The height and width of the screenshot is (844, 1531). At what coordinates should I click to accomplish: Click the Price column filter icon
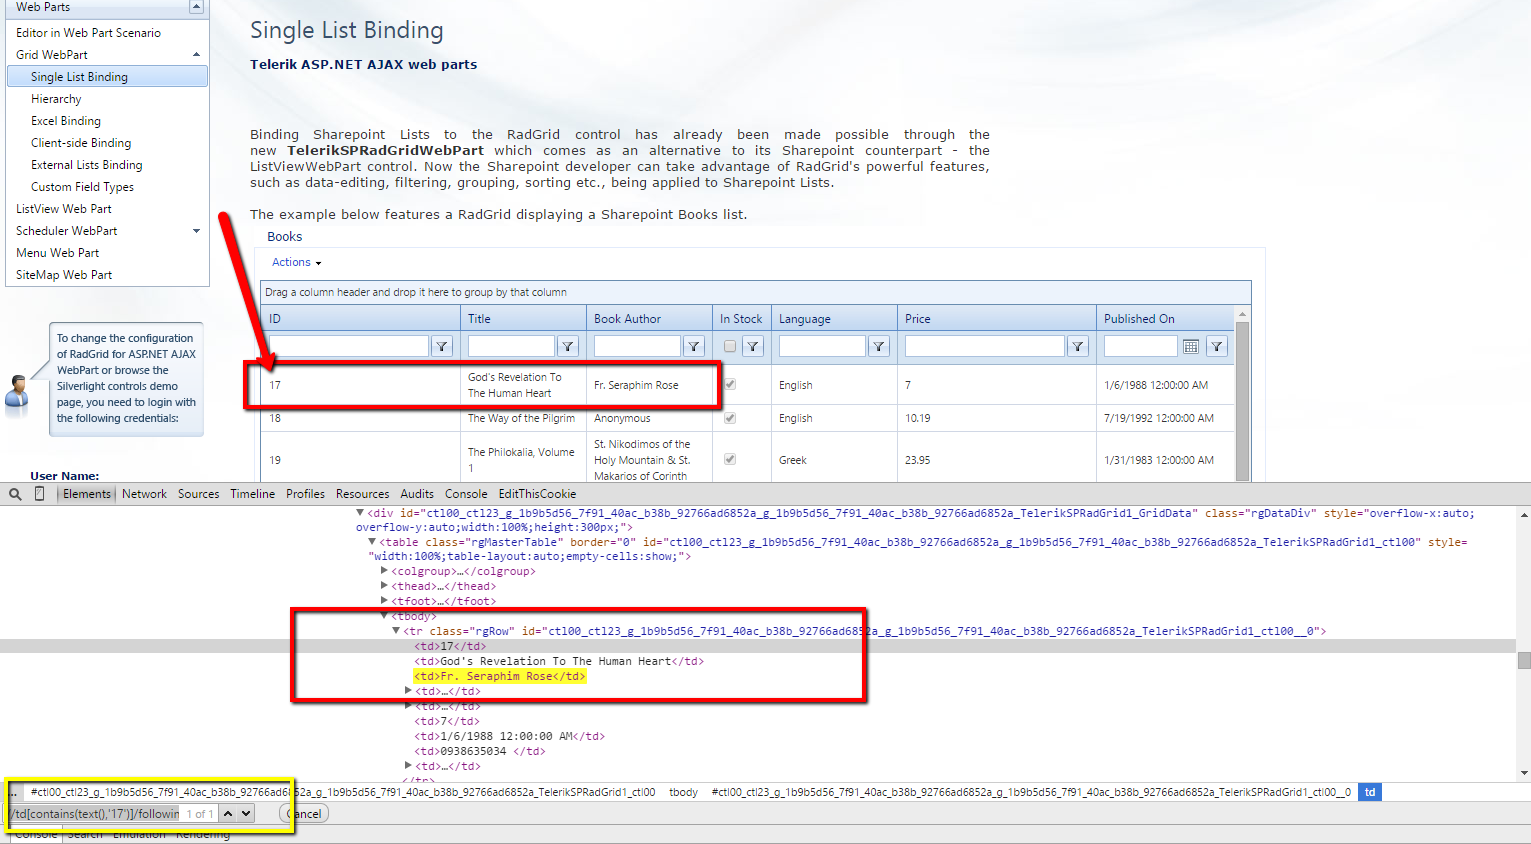coord(1078,346)
